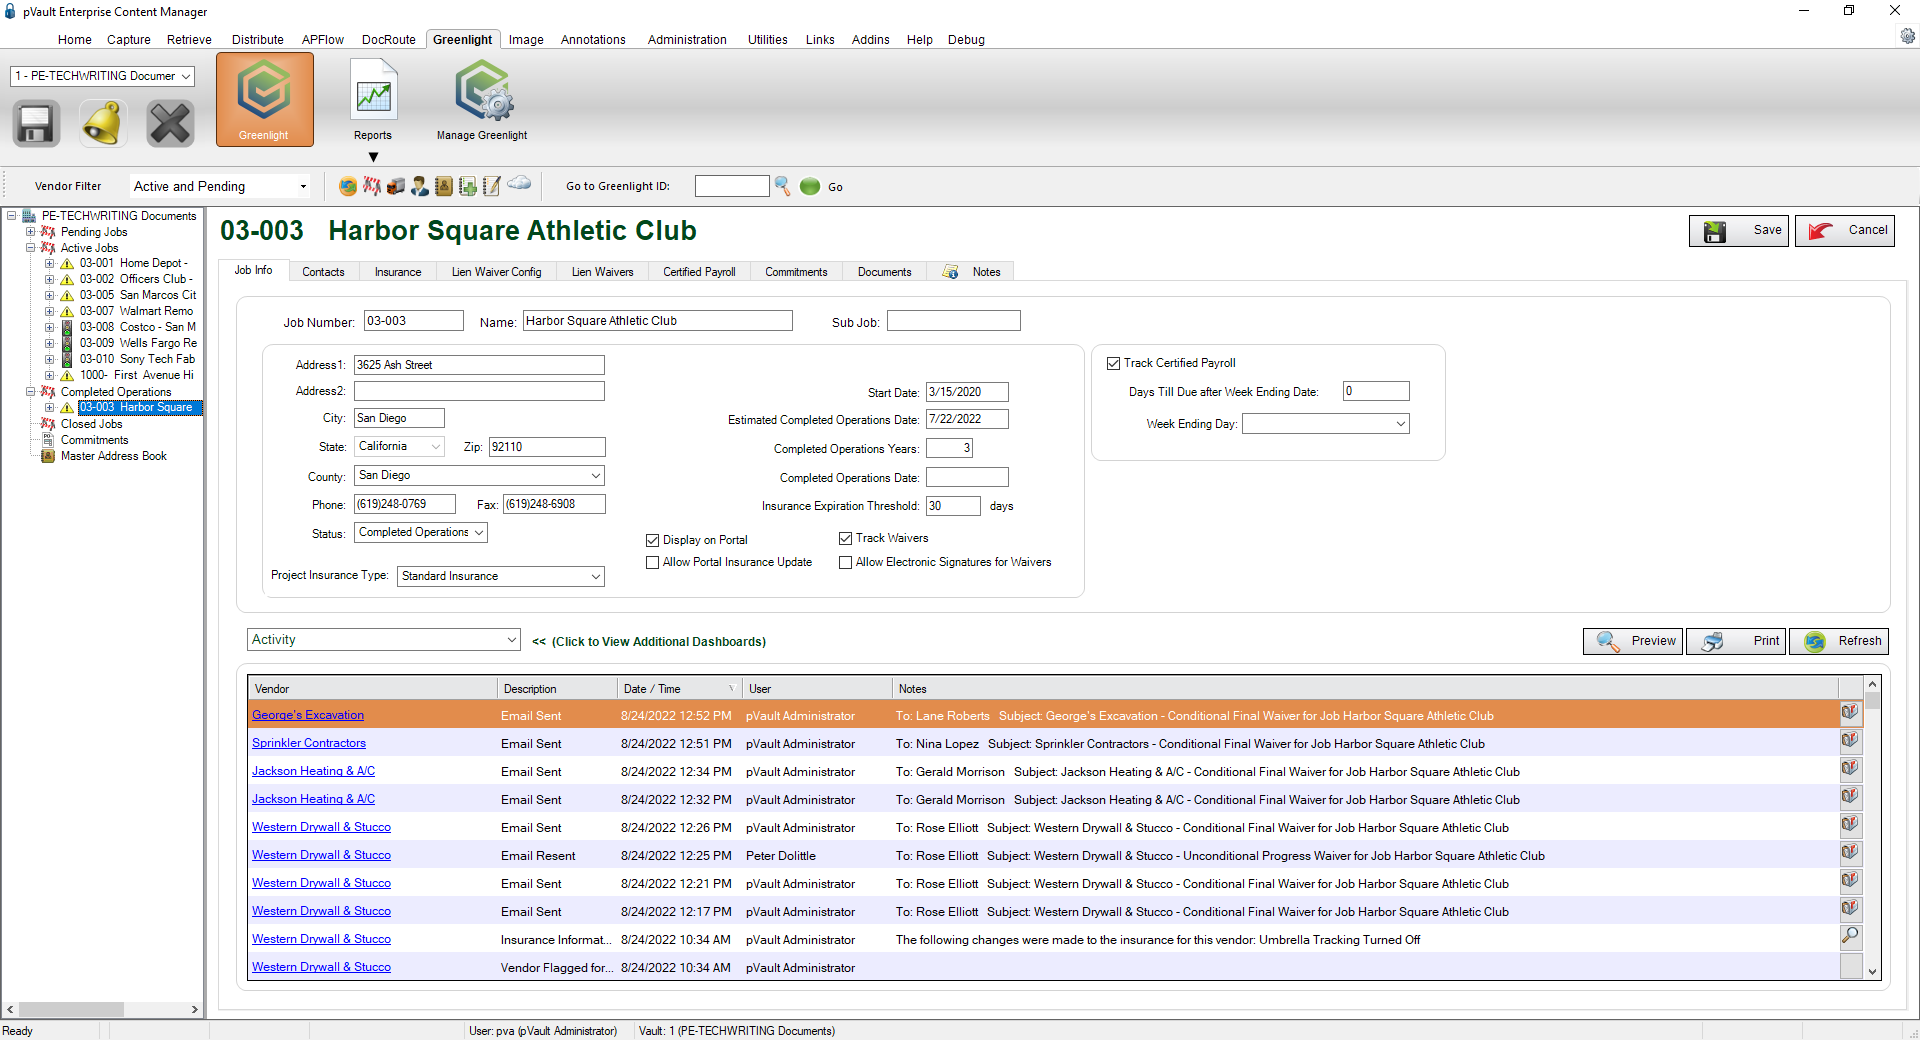The width and height of the screenshot is (1920, 1040).
Task: Toggle Display on Portal checkbox
Action: pos(653,540)
